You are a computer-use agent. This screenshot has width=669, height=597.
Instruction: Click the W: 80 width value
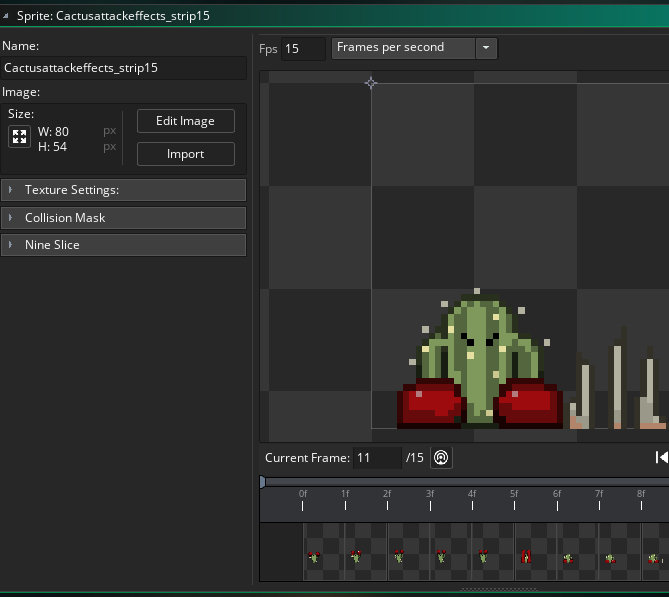pos(53,131)
